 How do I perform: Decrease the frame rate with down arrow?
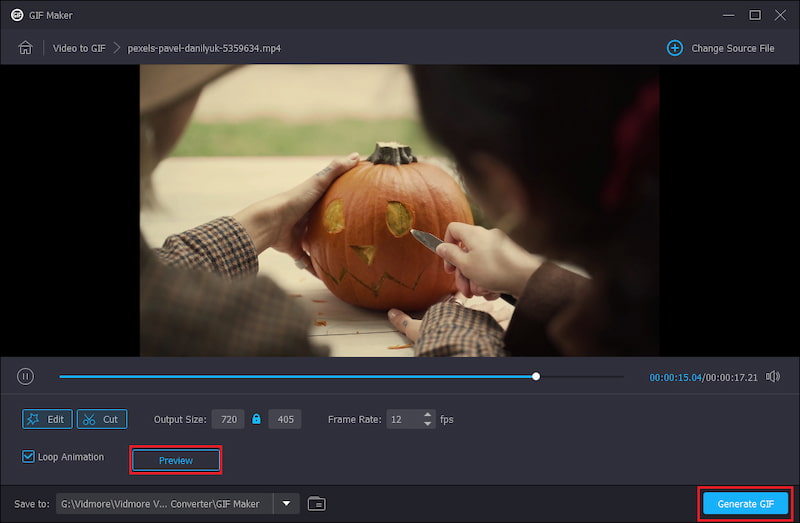coord(428,424)
